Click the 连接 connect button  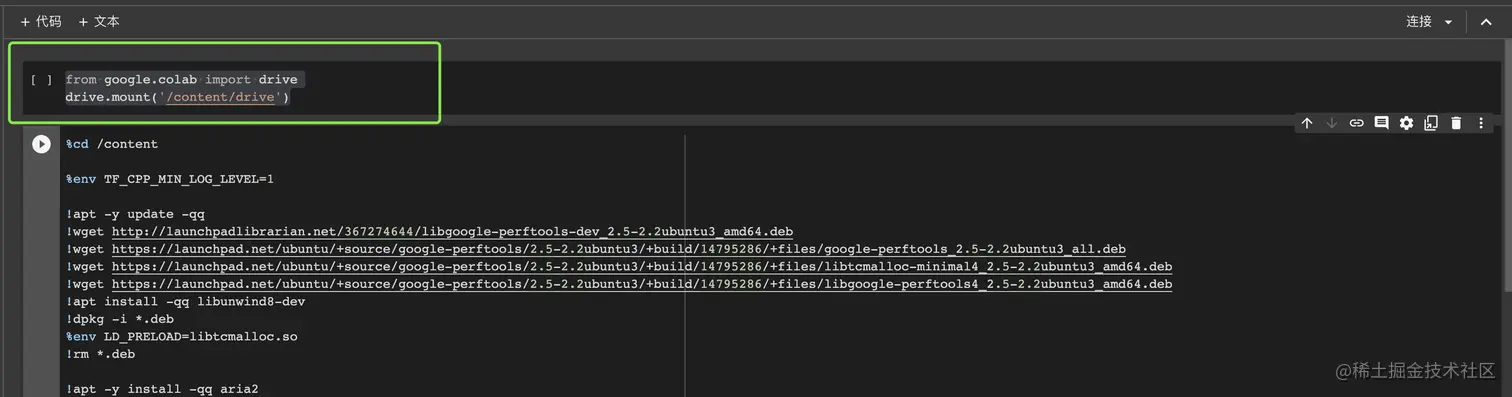[1419, 21]
